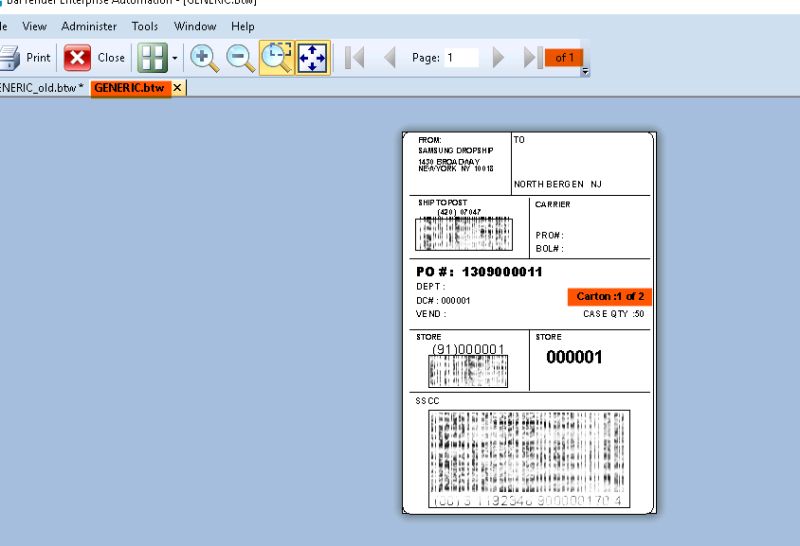The width and height of the screenshot is (800, 546).
Task: Open the Tools menu
Action: (145, 27)
